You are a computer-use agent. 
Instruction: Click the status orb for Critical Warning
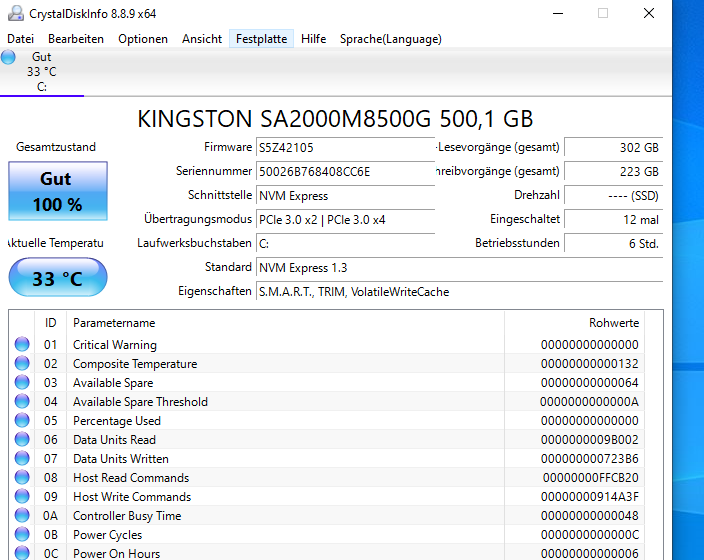pos(22,344)
